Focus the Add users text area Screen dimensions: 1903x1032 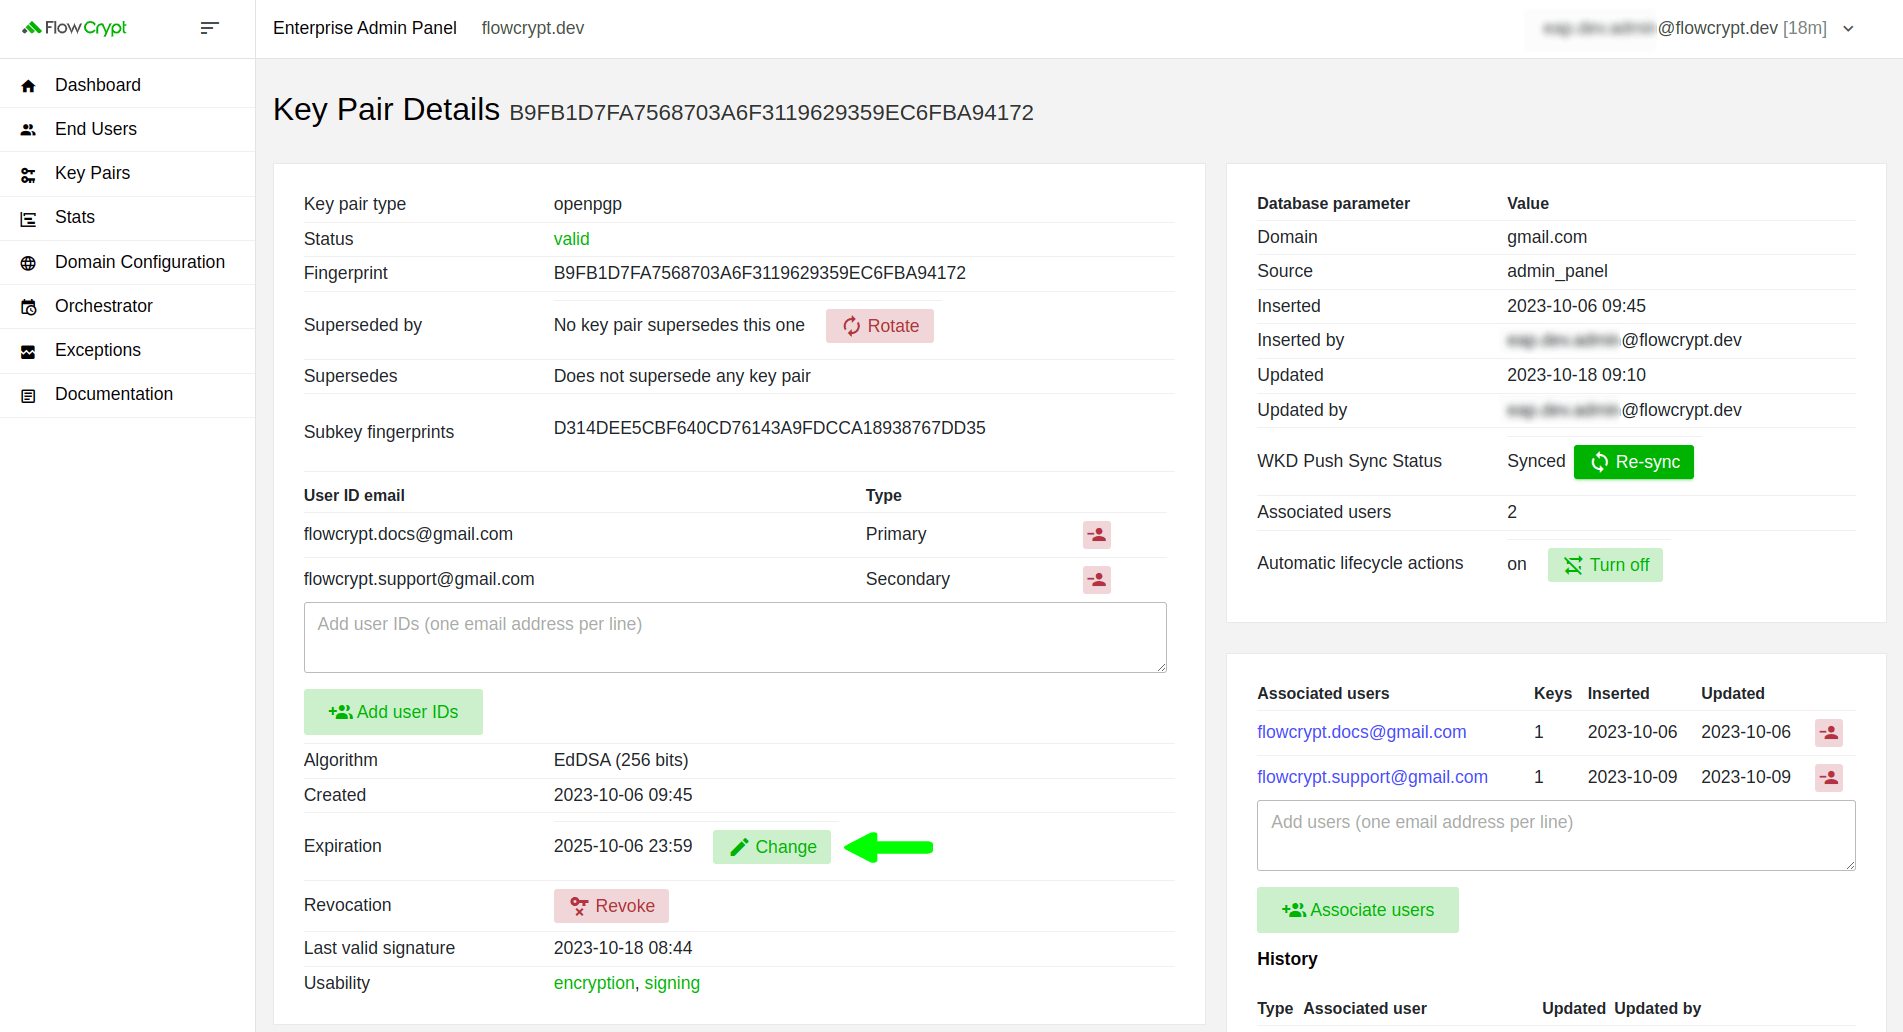[1556, 835]
